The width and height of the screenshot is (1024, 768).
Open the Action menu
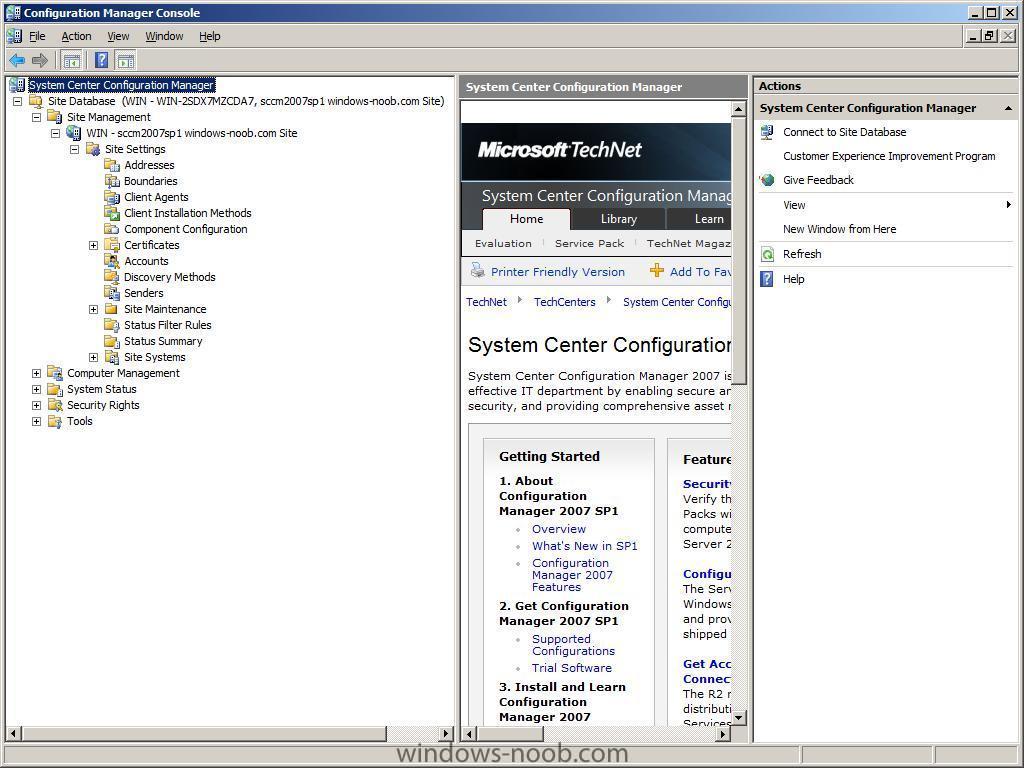[76, 36]
